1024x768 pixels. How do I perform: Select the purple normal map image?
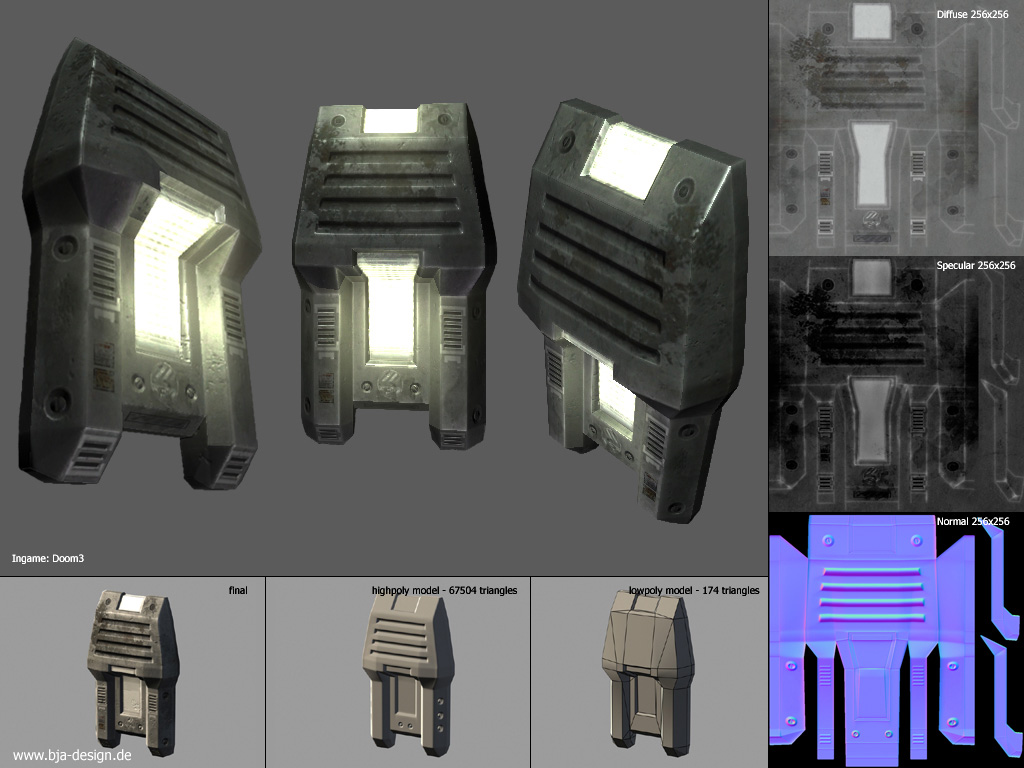pyautogui.click(x=896, y=640)
